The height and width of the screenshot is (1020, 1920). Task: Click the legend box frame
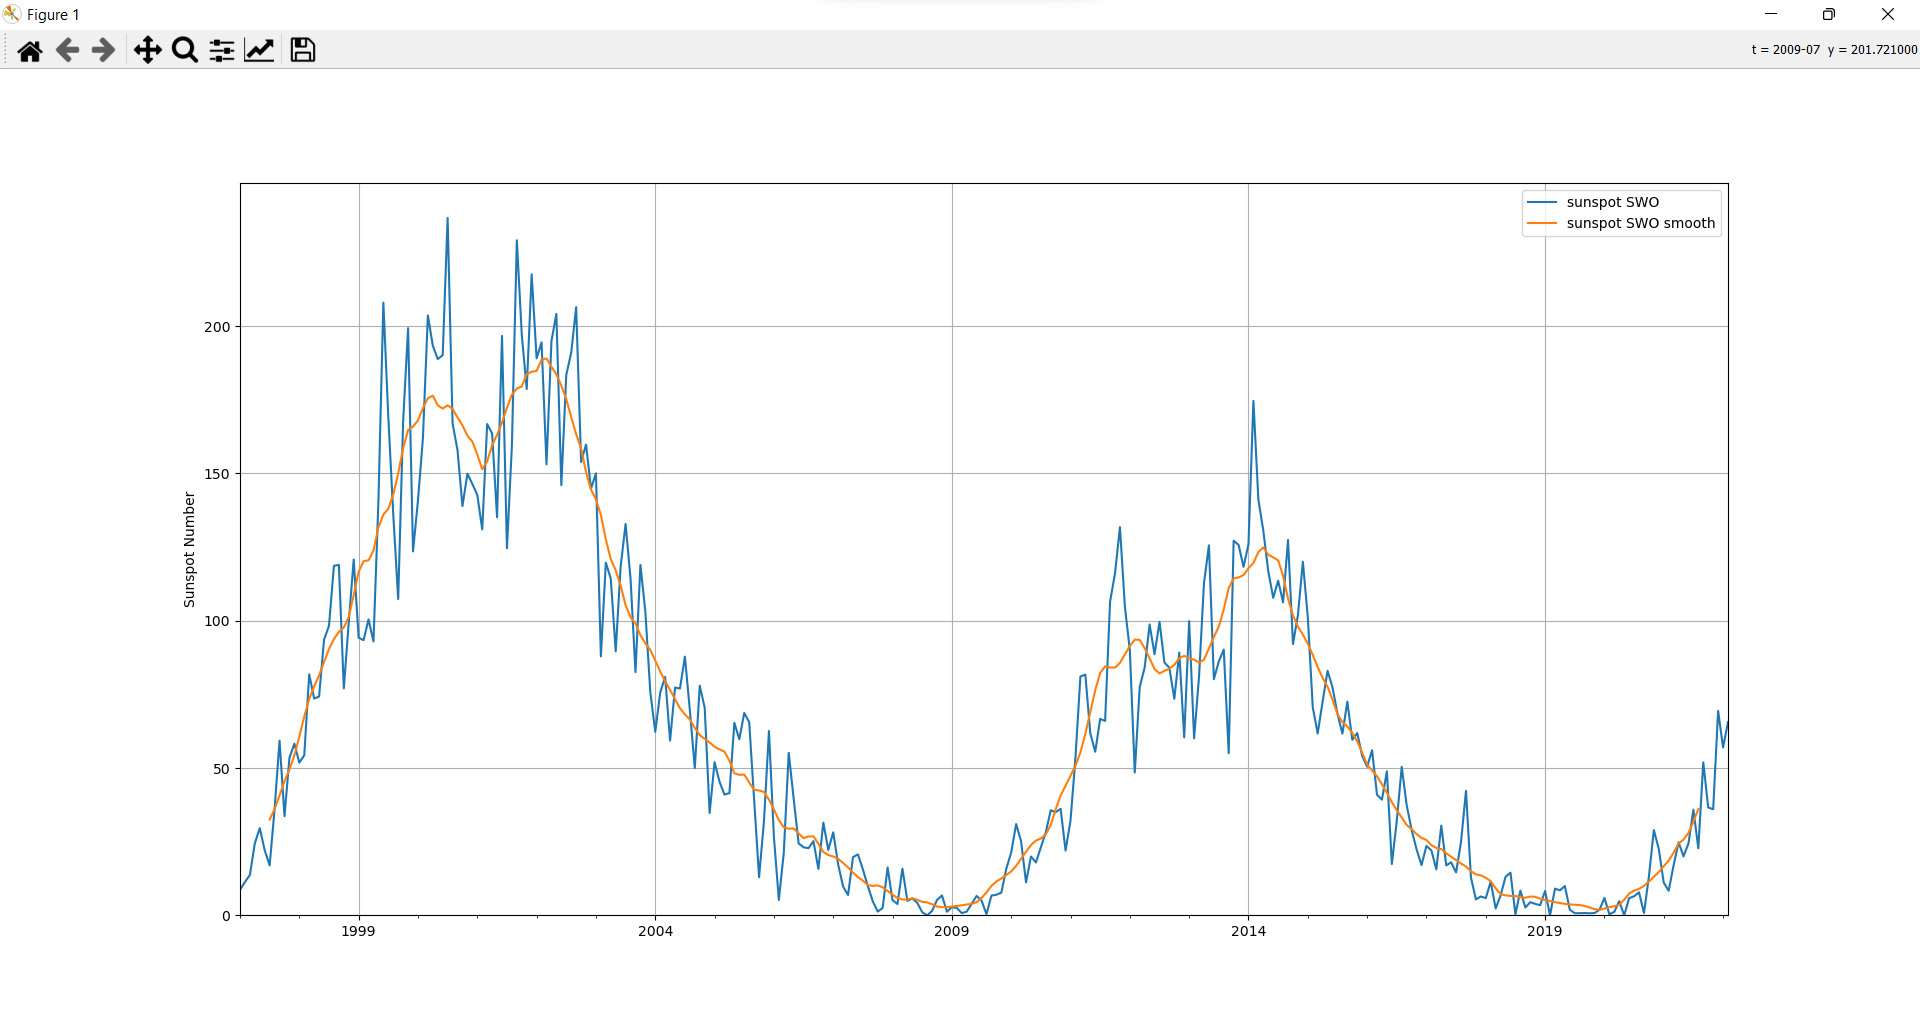coord(1622,190)
